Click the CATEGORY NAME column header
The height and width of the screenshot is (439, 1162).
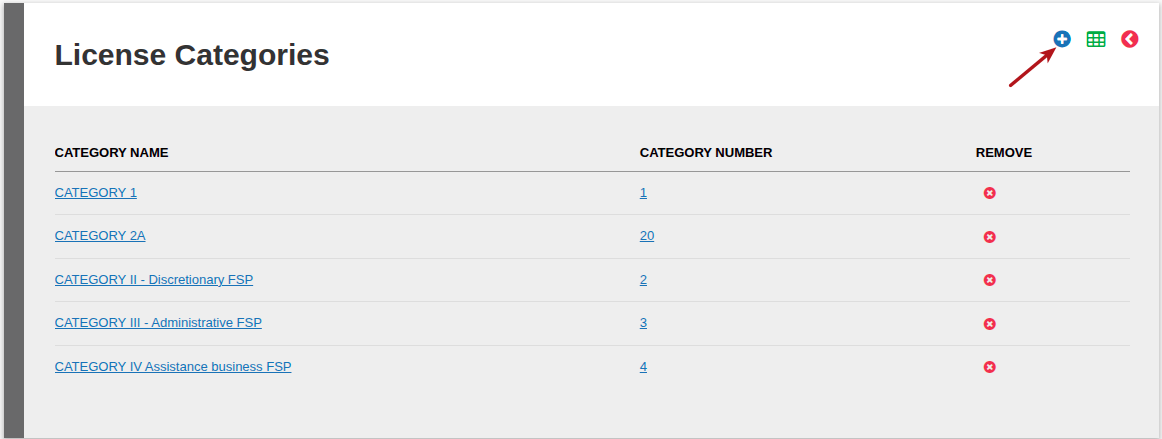point(111,153)
